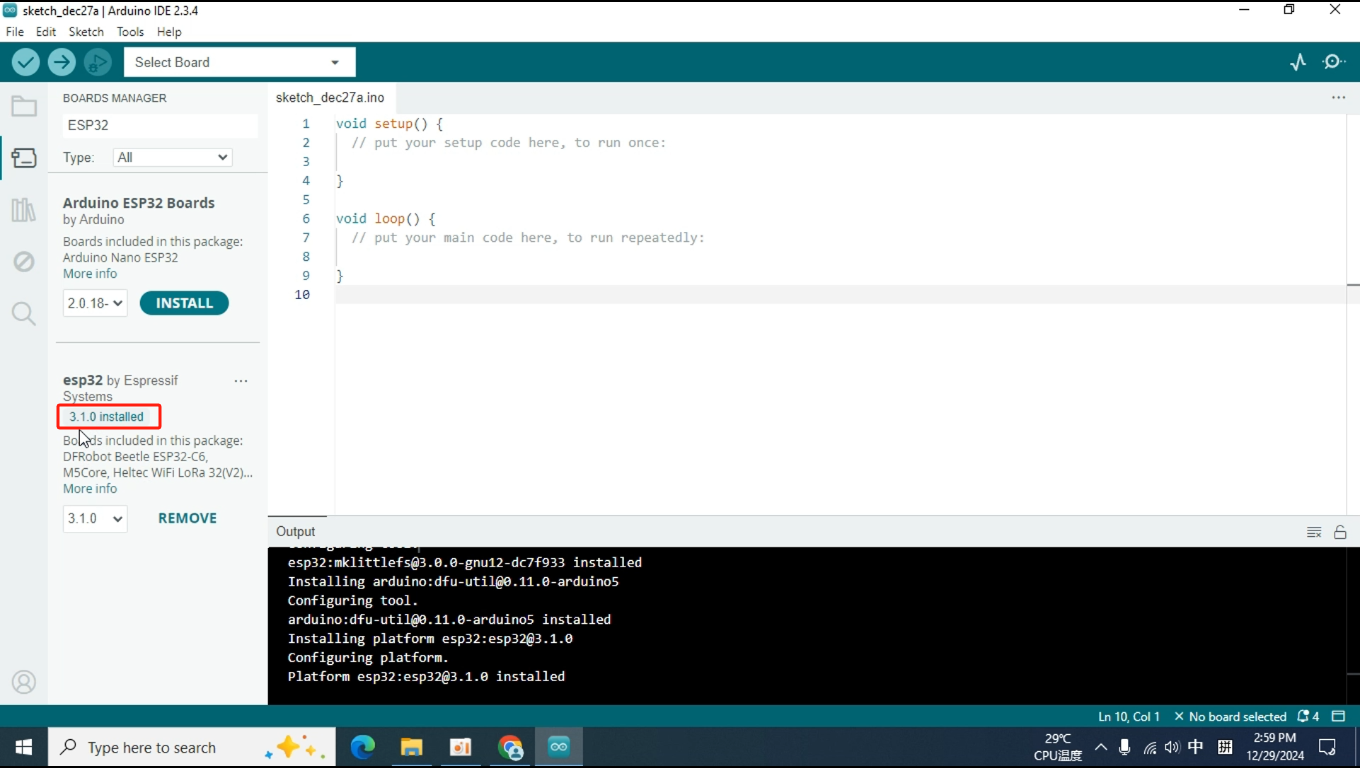
Task: Click the Verify sketch checkmark button
Action: pyautogui.click(x=26, y=62)
